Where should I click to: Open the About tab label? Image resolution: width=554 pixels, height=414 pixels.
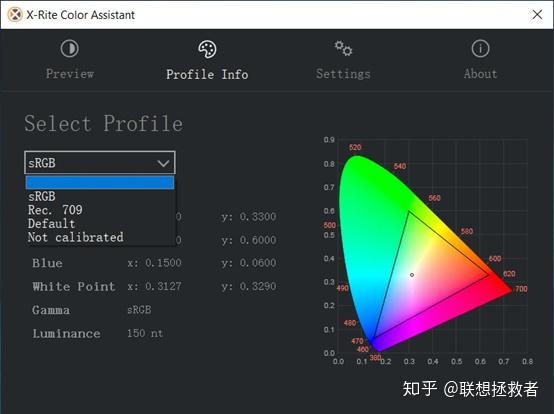coord(481,74)
